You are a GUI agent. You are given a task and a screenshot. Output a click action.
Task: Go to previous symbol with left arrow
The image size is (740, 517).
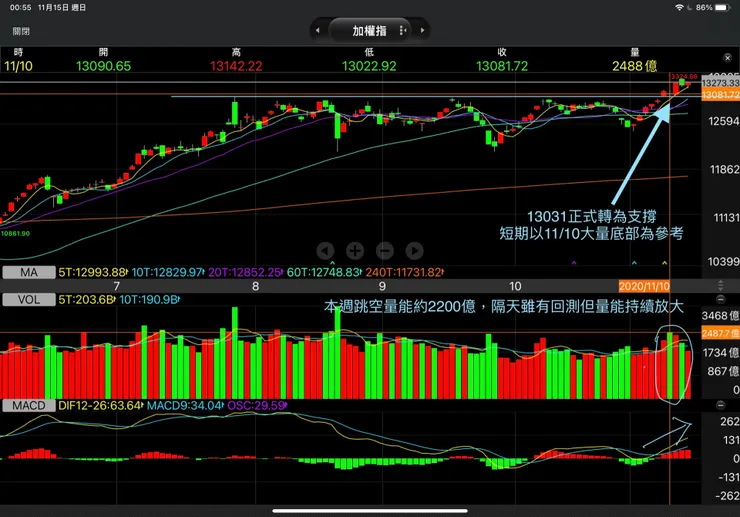pyautogui.click(x=318, y=30)
